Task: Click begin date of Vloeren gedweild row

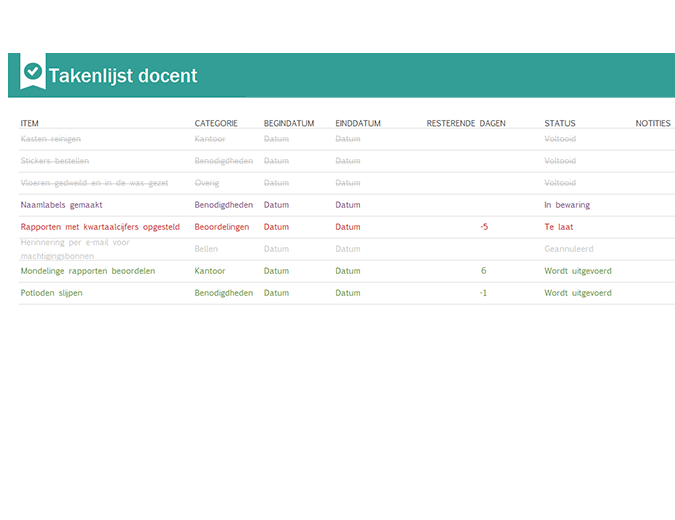Action: click(276, 183)
